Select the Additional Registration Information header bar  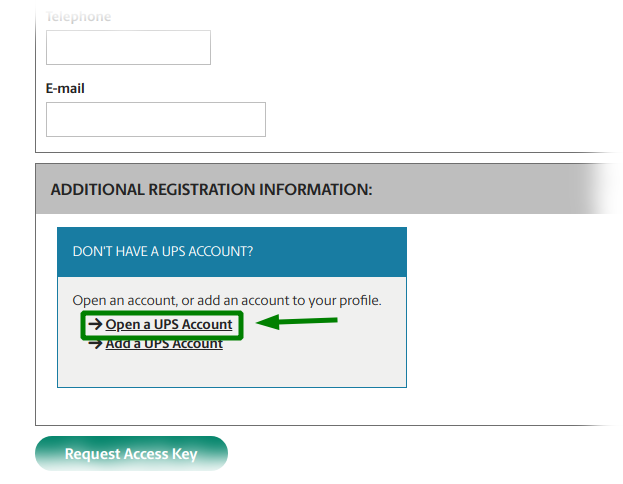(x=328, y=189)
